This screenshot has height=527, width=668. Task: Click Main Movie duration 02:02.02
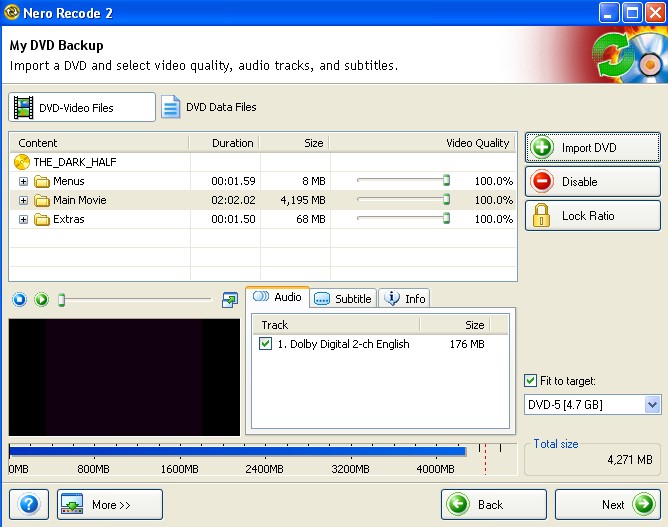coord(233,200)
